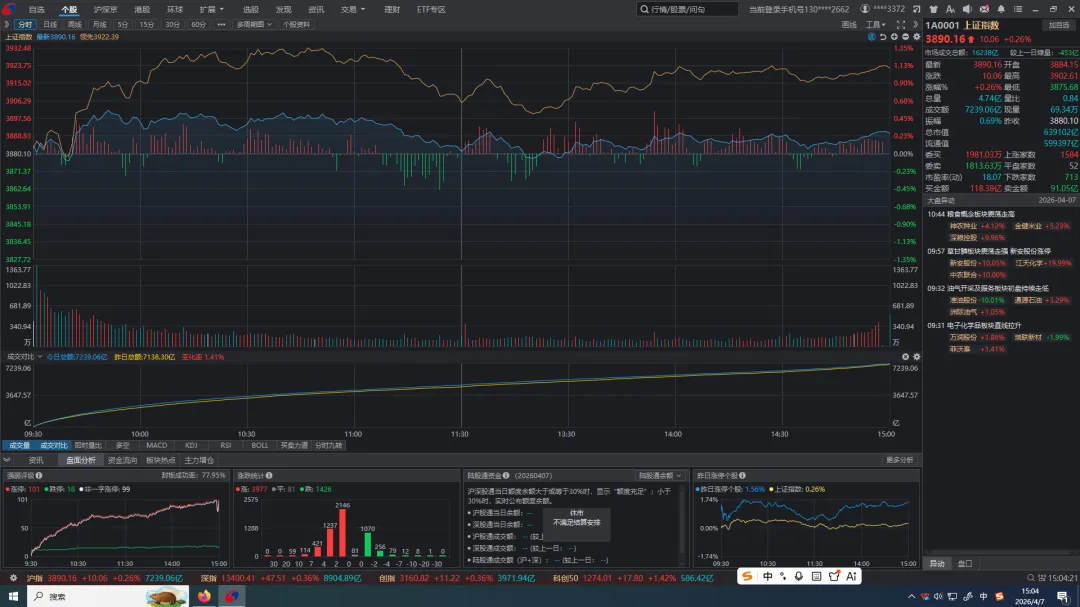1080x607 pixels.
Task: Close the 成交对比 sub-panel
Action: [x=905, y=357]
